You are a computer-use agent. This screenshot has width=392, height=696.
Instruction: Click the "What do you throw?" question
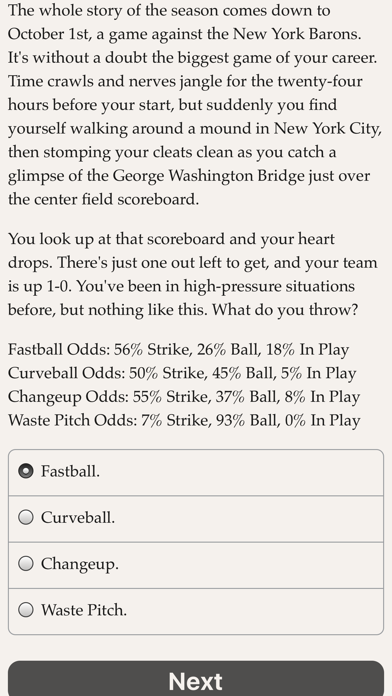285,310
